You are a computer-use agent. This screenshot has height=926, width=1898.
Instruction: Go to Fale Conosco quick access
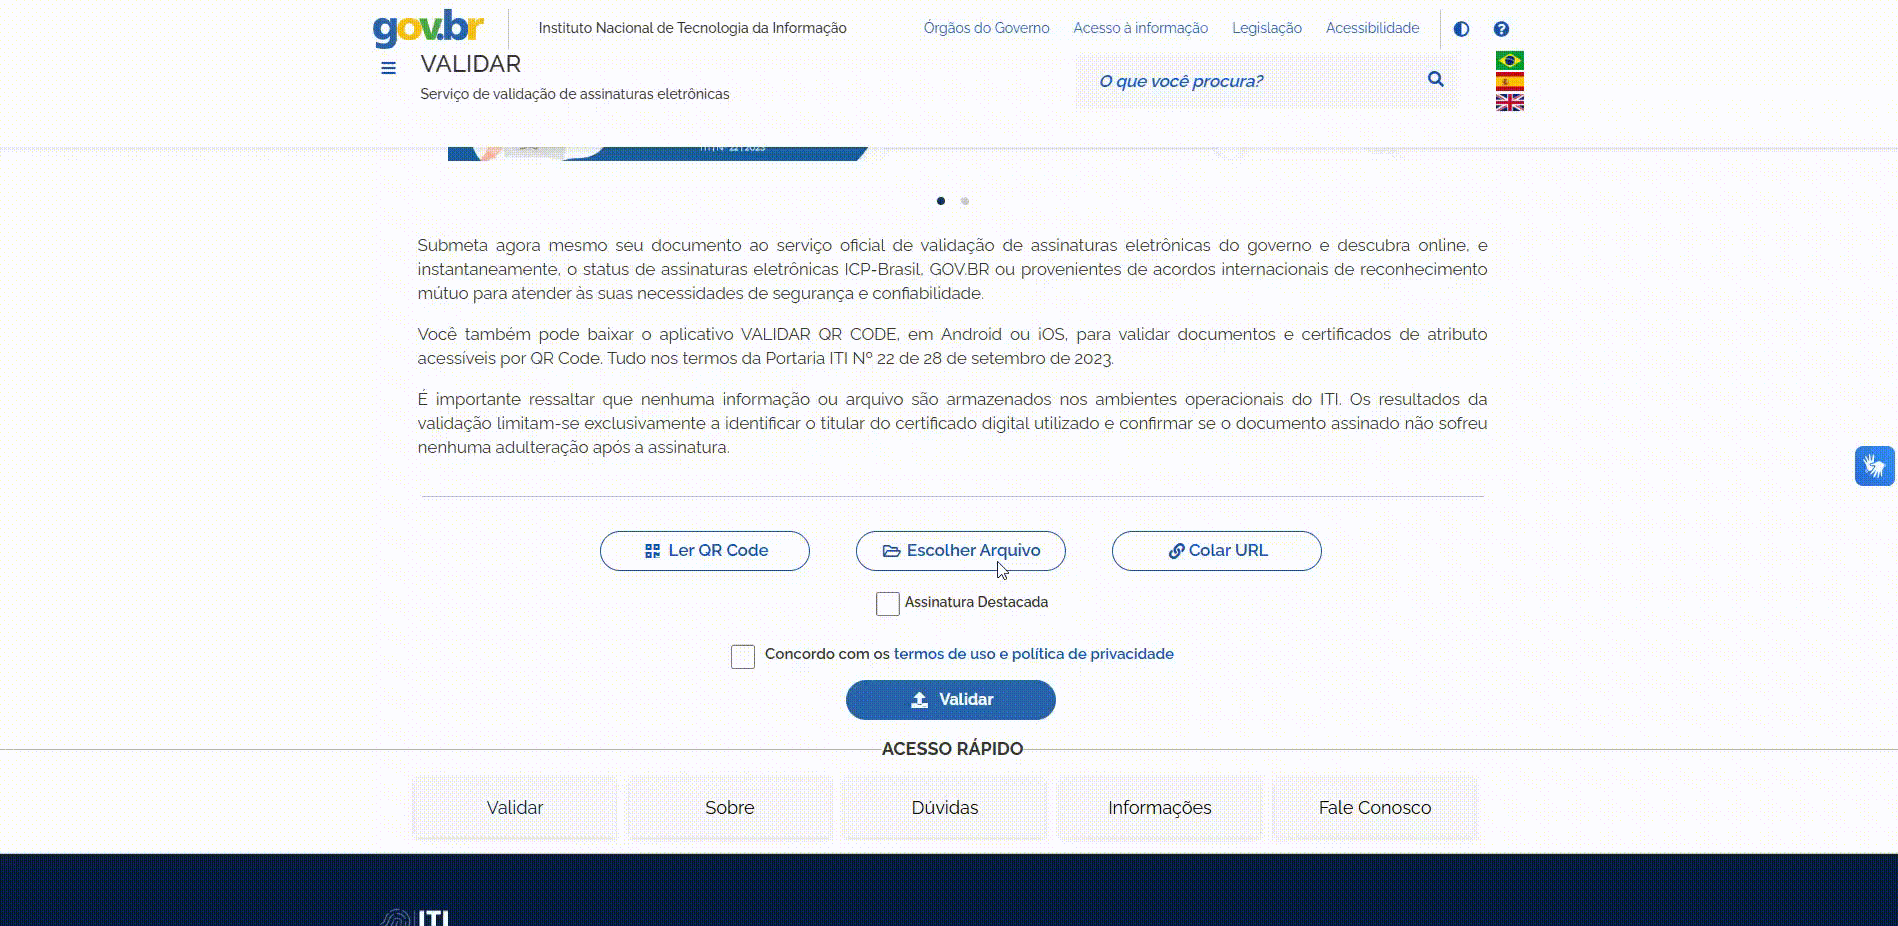coord(1374,807)
